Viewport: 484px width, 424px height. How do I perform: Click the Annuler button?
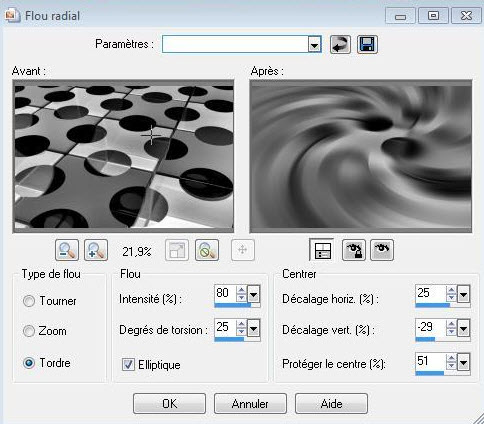250,404
